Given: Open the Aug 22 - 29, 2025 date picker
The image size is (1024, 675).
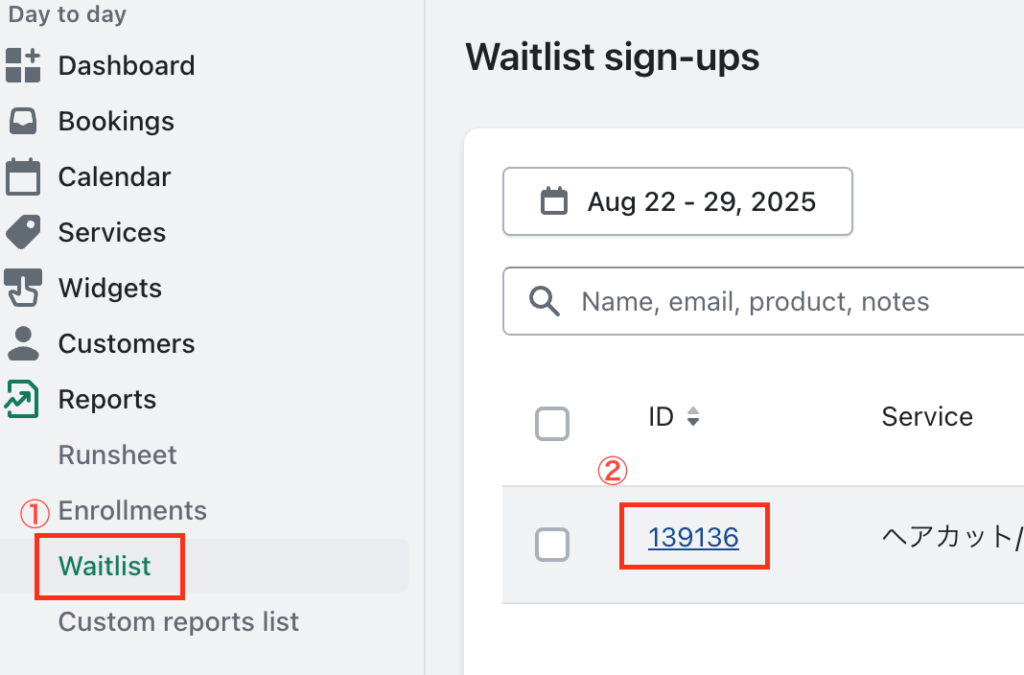Looking at the screenshot, I should pos(677,202).
